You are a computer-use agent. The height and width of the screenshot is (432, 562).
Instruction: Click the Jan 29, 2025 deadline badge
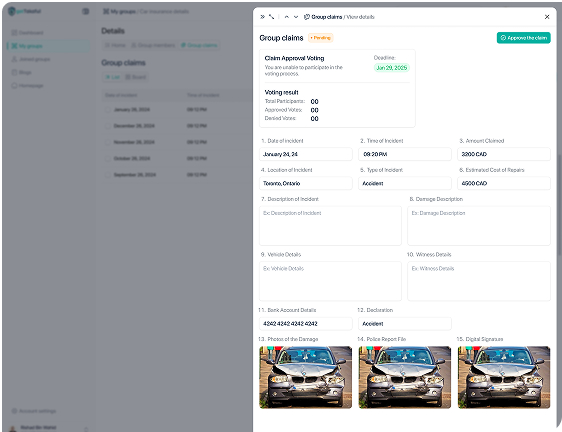pos(391,68)
